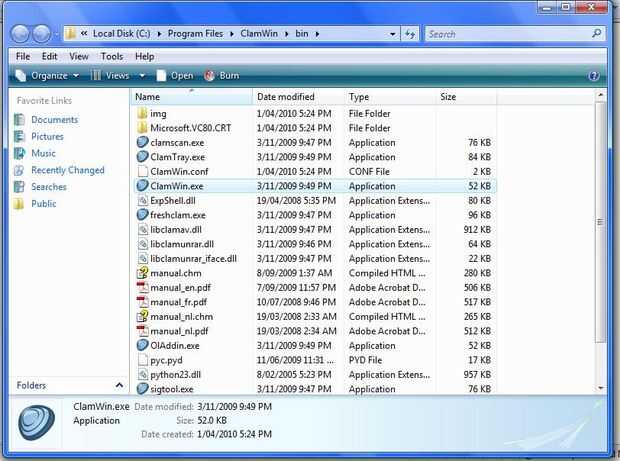Open the Documents favorite link

click(x=54, y=119)
